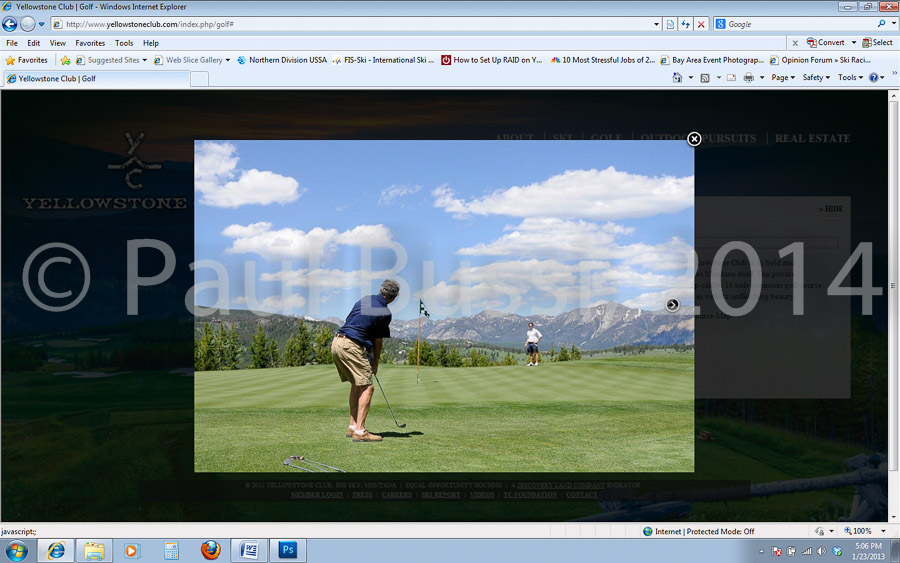This screenshot has height=563, width=900.
Task: Open Windows Media Player taskbar icon
Action: tap(131, 551)
